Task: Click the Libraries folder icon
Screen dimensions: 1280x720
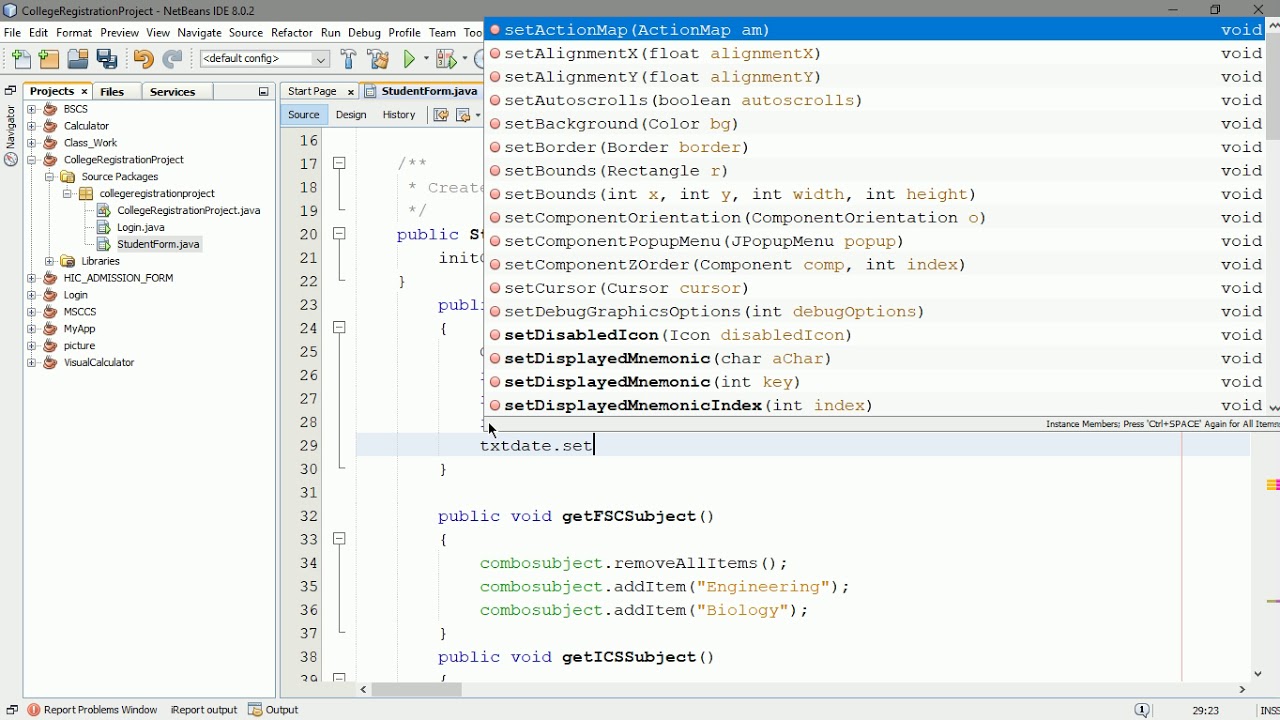Action: click(x=68, y=261)
